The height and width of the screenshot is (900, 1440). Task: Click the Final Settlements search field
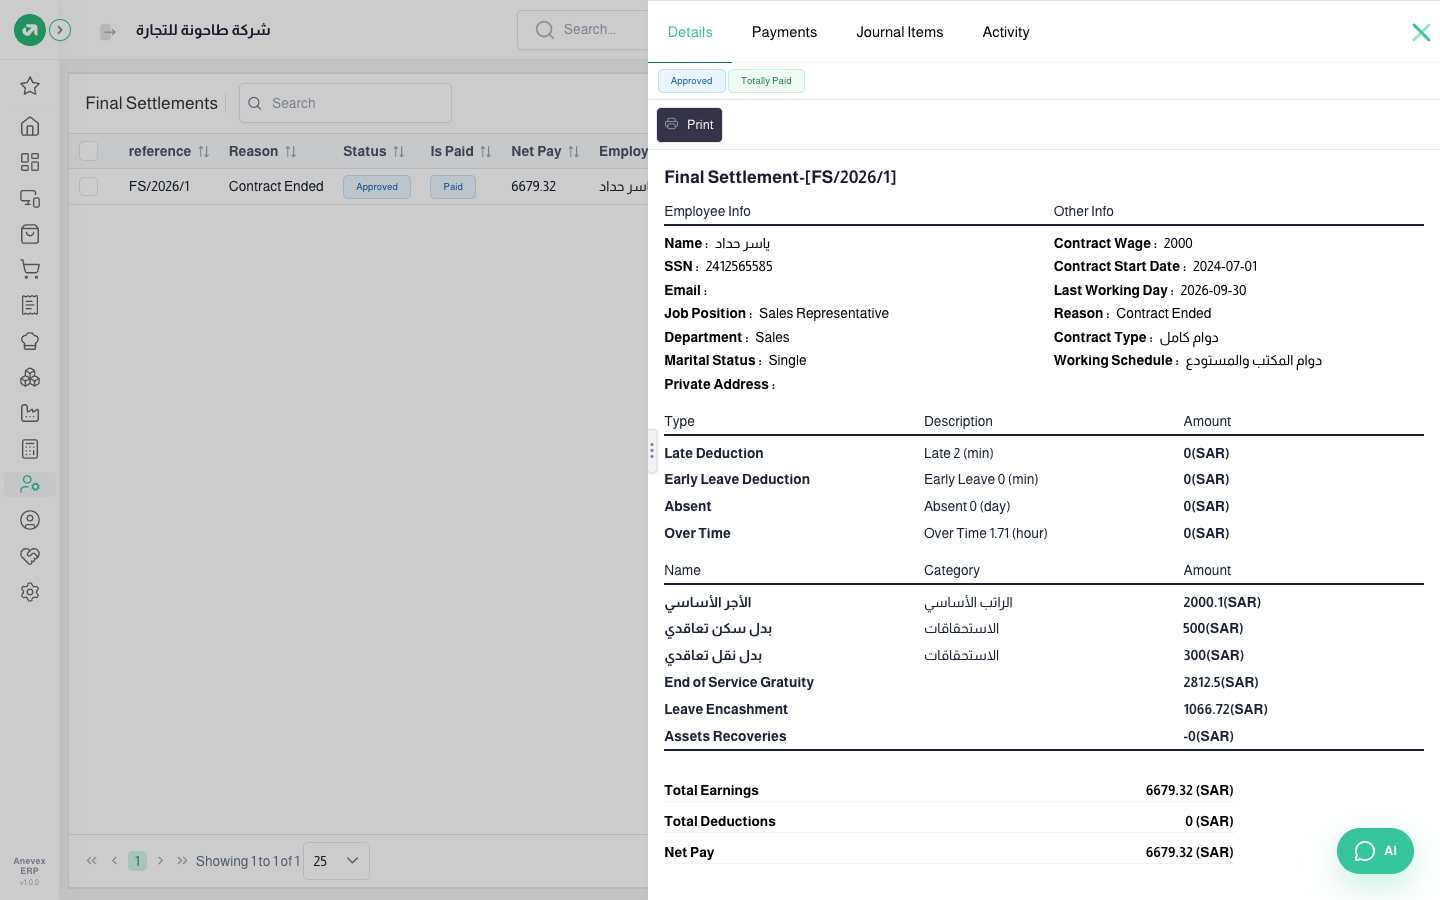pyautogui.click(x=345, y=103)
